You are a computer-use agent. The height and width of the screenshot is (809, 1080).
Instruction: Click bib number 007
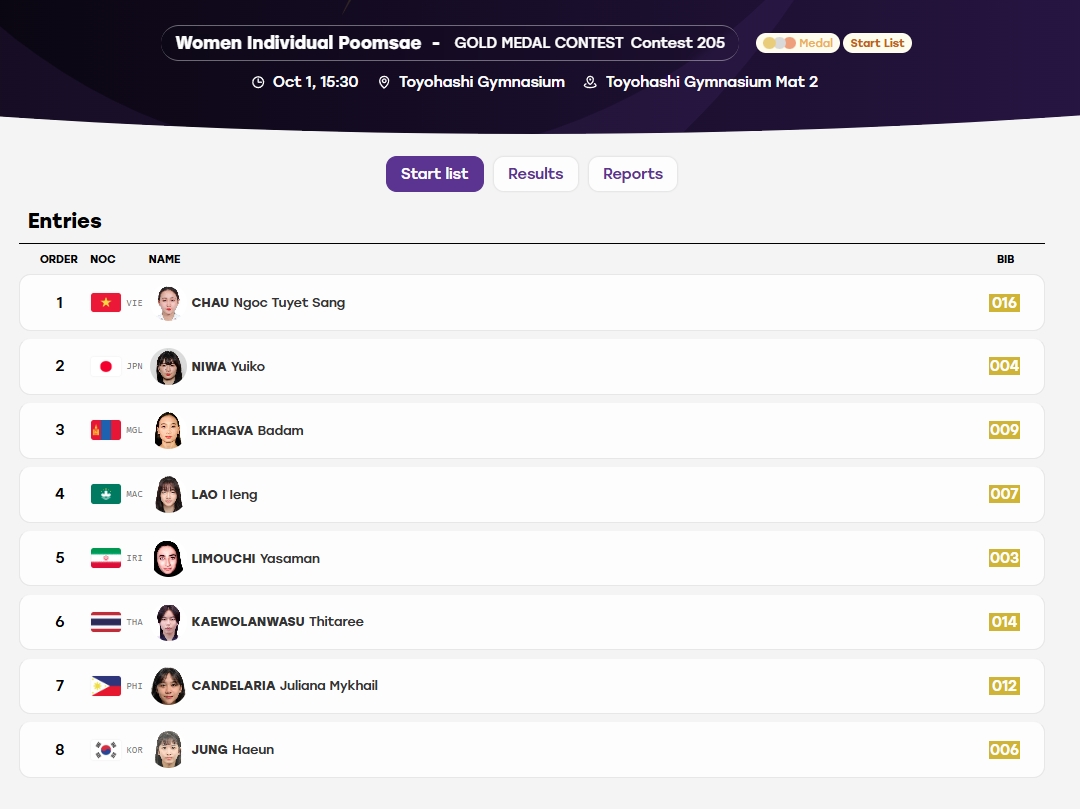(1004, 494)
